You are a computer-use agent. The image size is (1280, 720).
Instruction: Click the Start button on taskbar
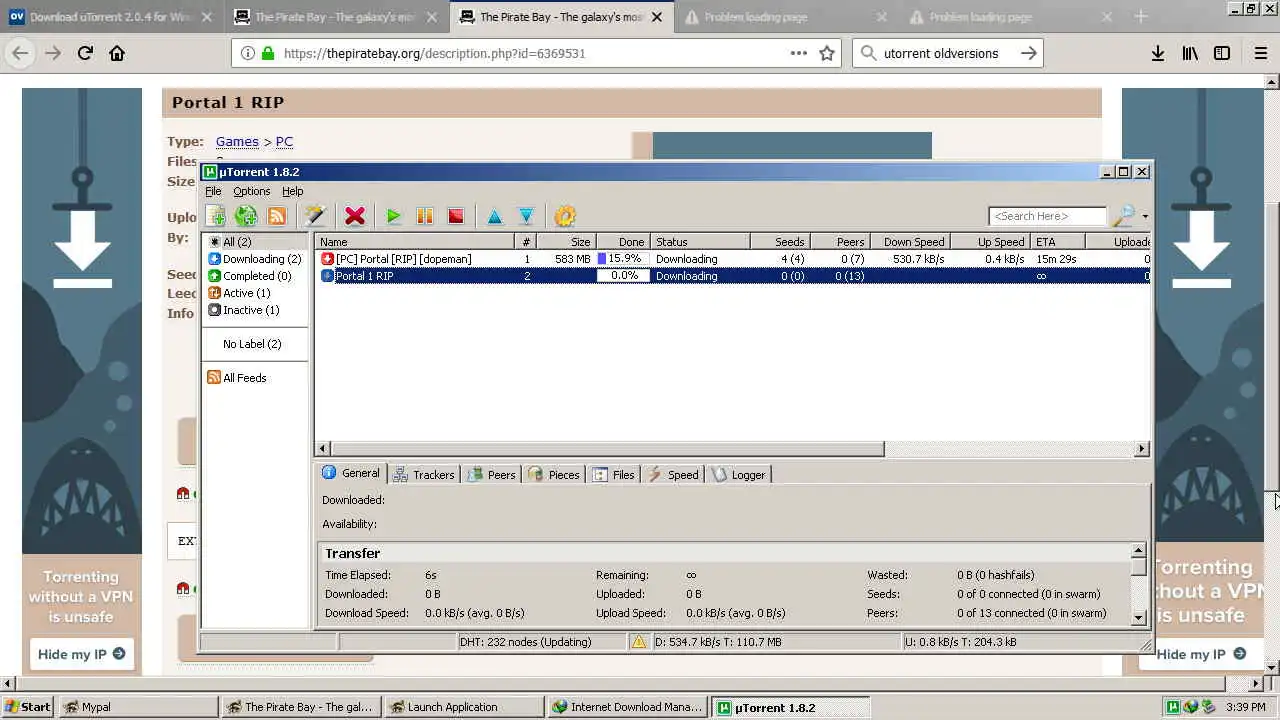coord(27,707)
